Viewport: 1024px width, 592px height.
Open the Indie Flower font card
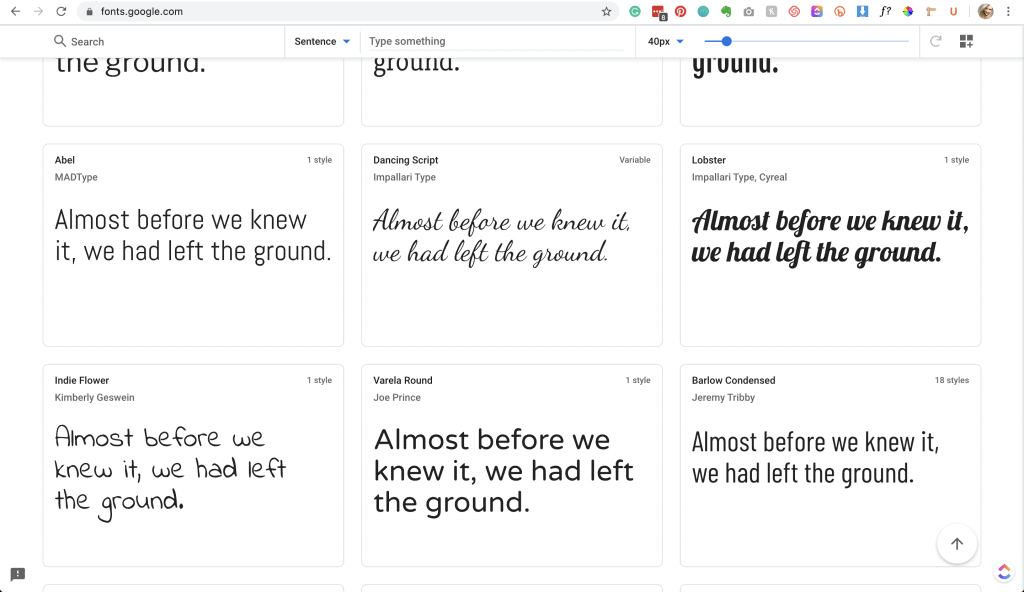pyautogui.click(x=193, y=465)
